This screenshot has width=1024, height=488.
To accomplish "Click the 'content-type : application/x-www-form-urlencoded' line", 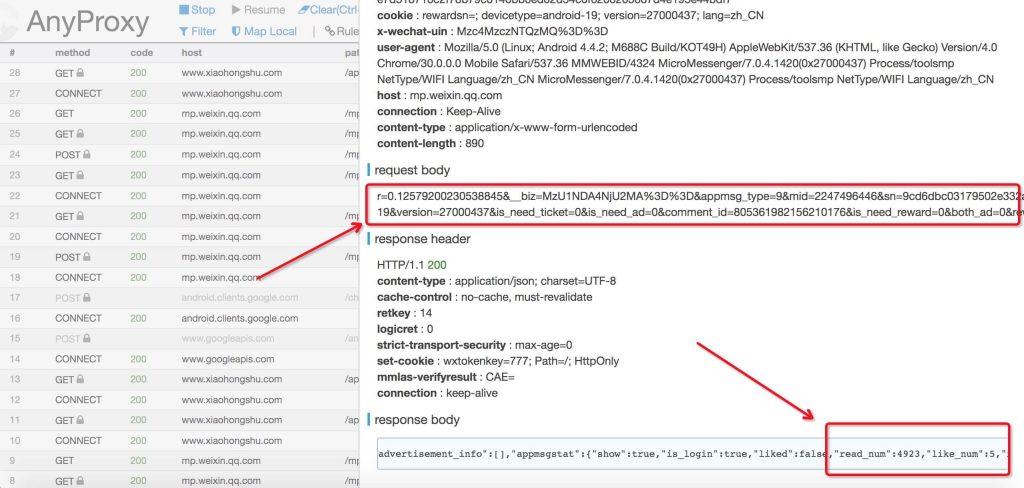I will 507,127.
